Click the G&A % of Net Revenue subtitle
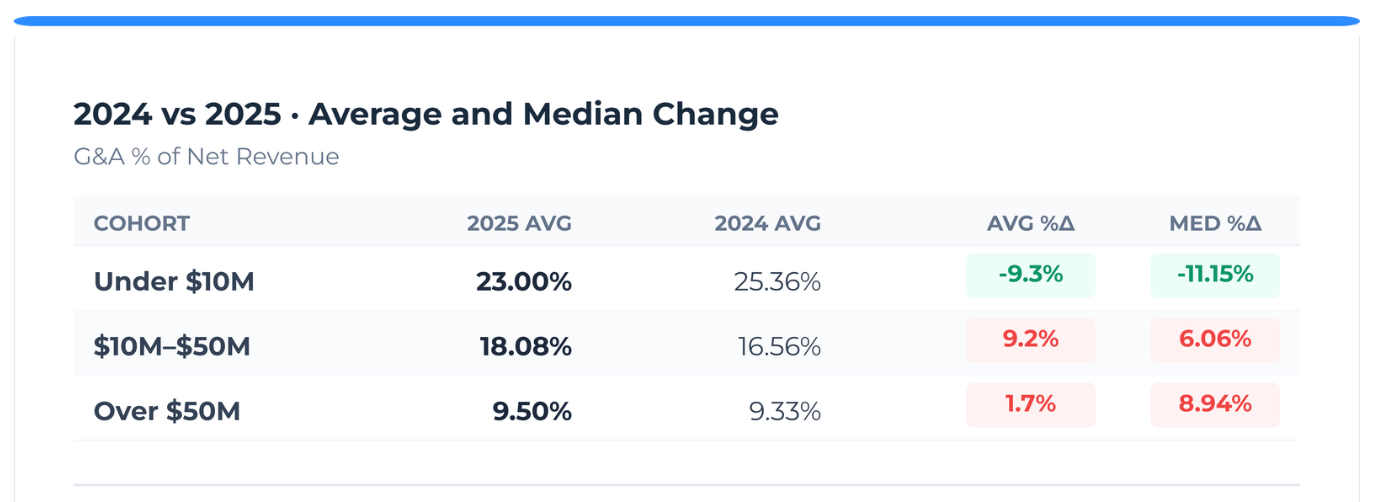The image size is (1380, 502). [x=206, y=157]
